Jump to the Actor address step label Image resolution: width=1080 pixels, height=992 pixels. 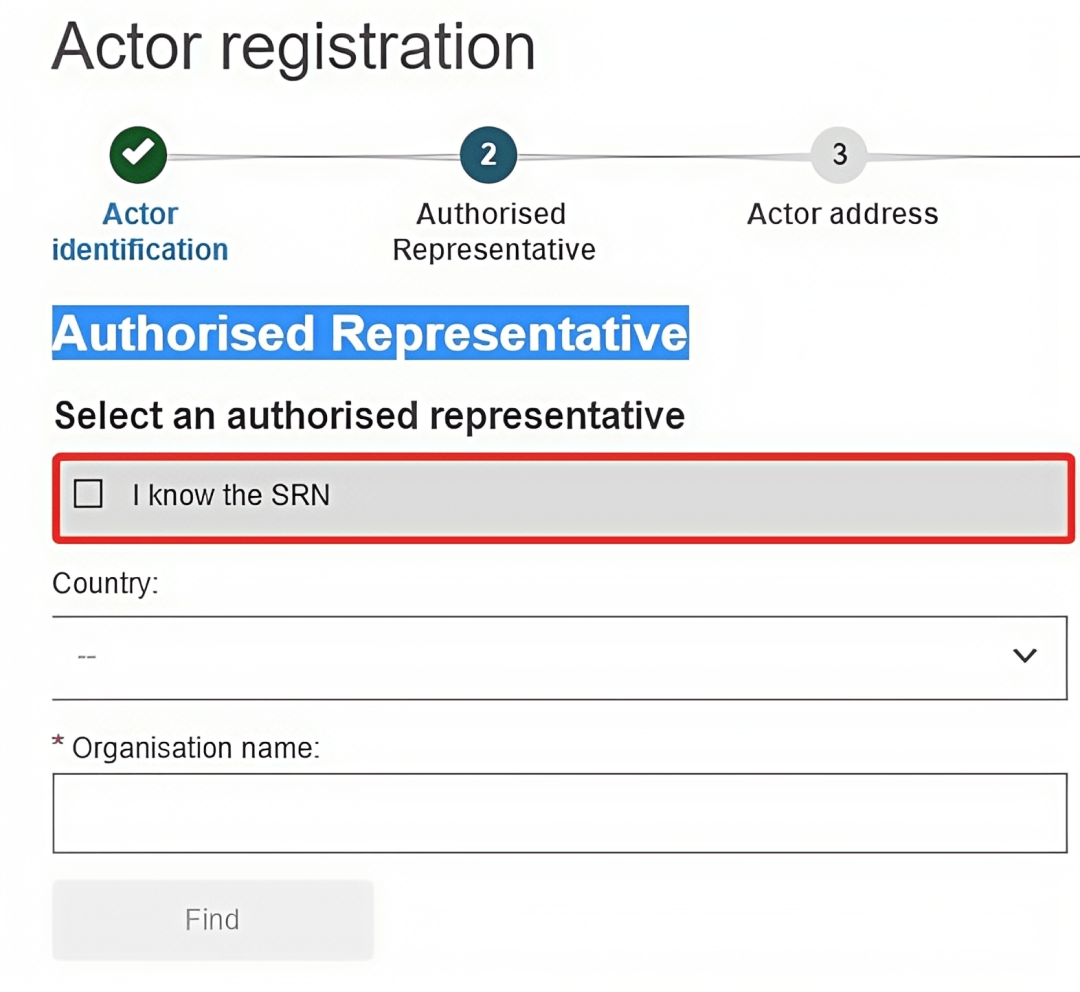click(x=842, y=214)
